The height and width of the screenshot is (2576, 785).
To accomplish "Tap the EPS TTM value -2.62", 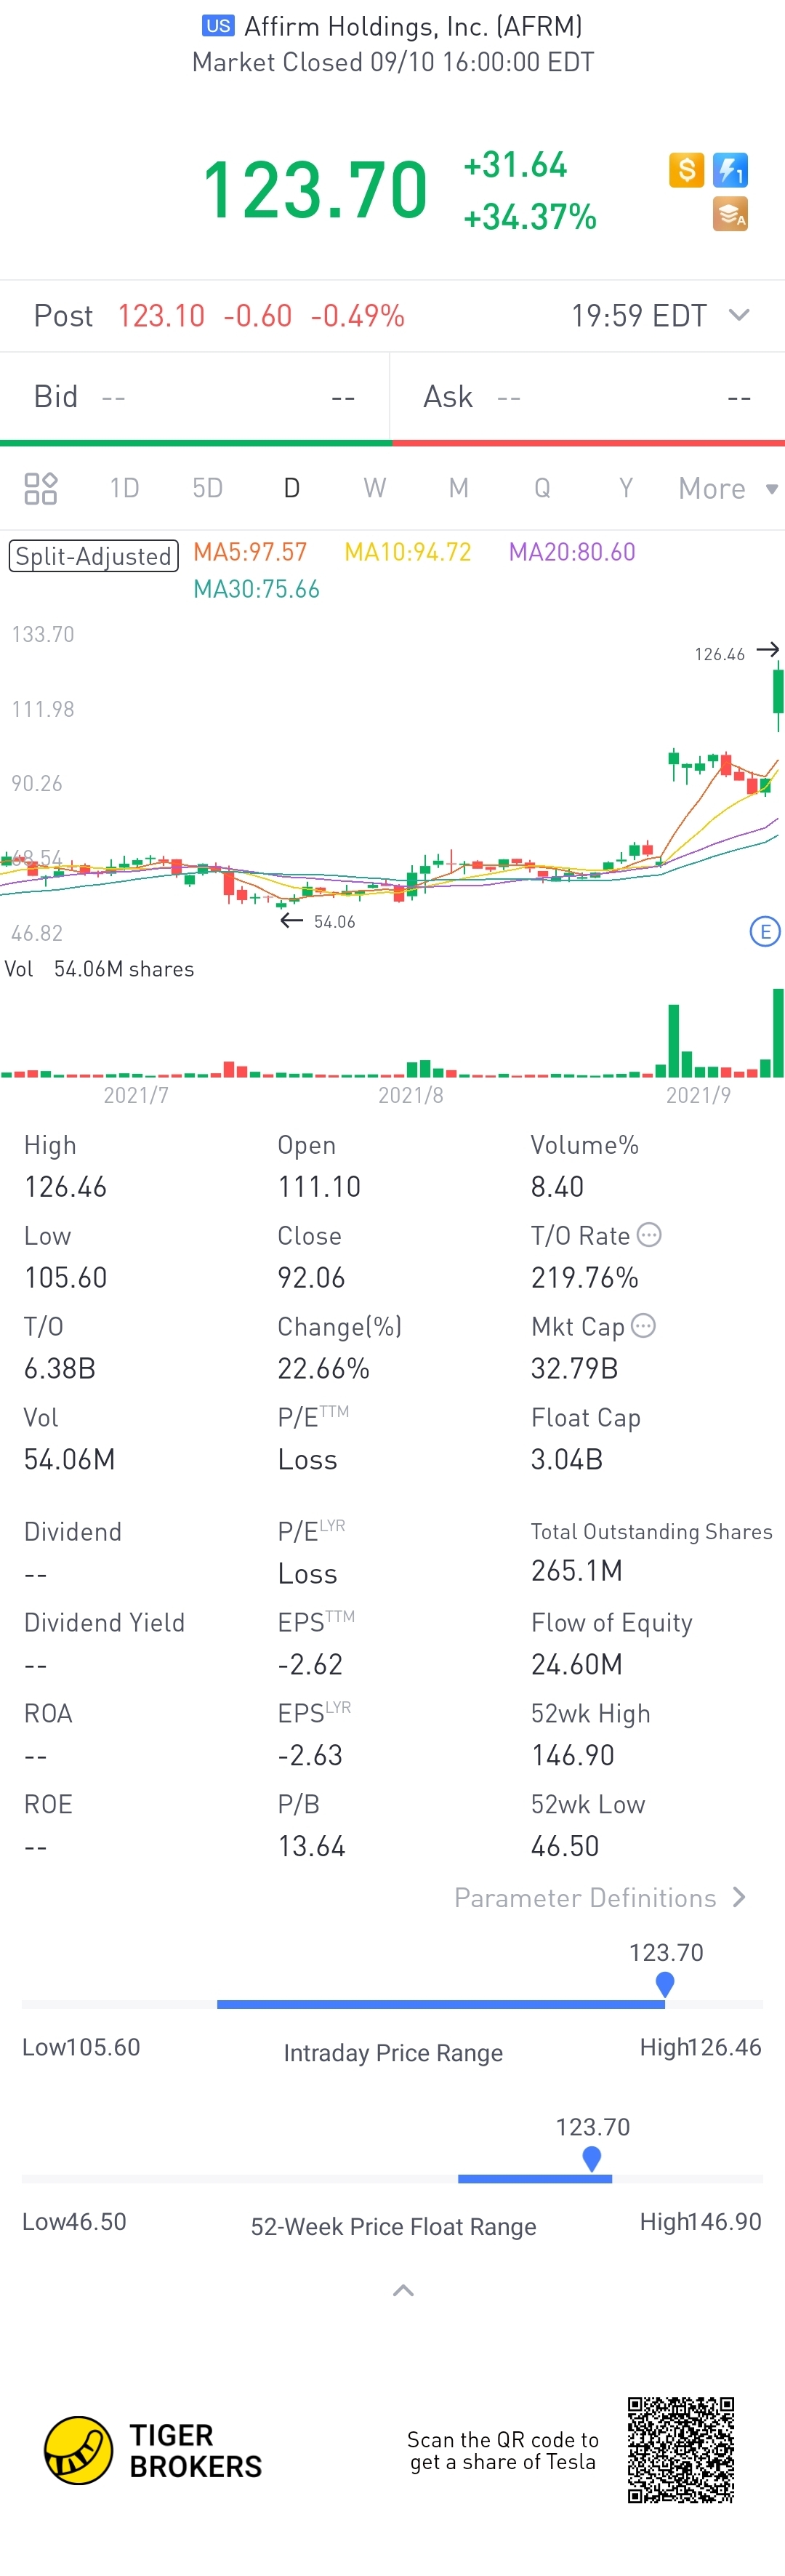I will (310, 1664).
